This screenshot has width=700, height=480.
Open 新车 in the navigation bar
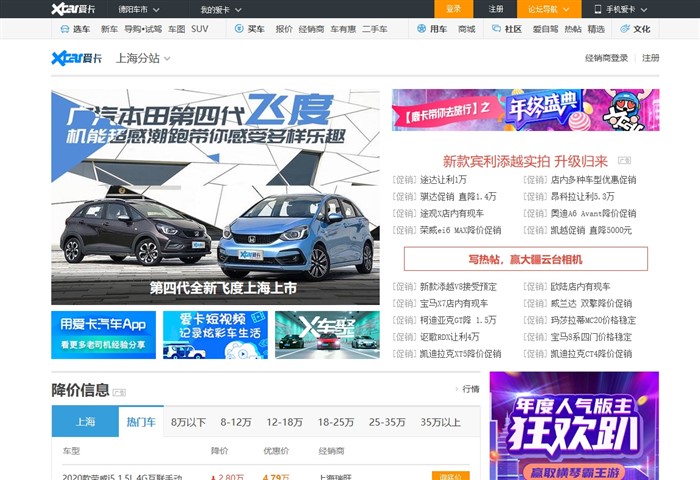[x=109, y=29]
